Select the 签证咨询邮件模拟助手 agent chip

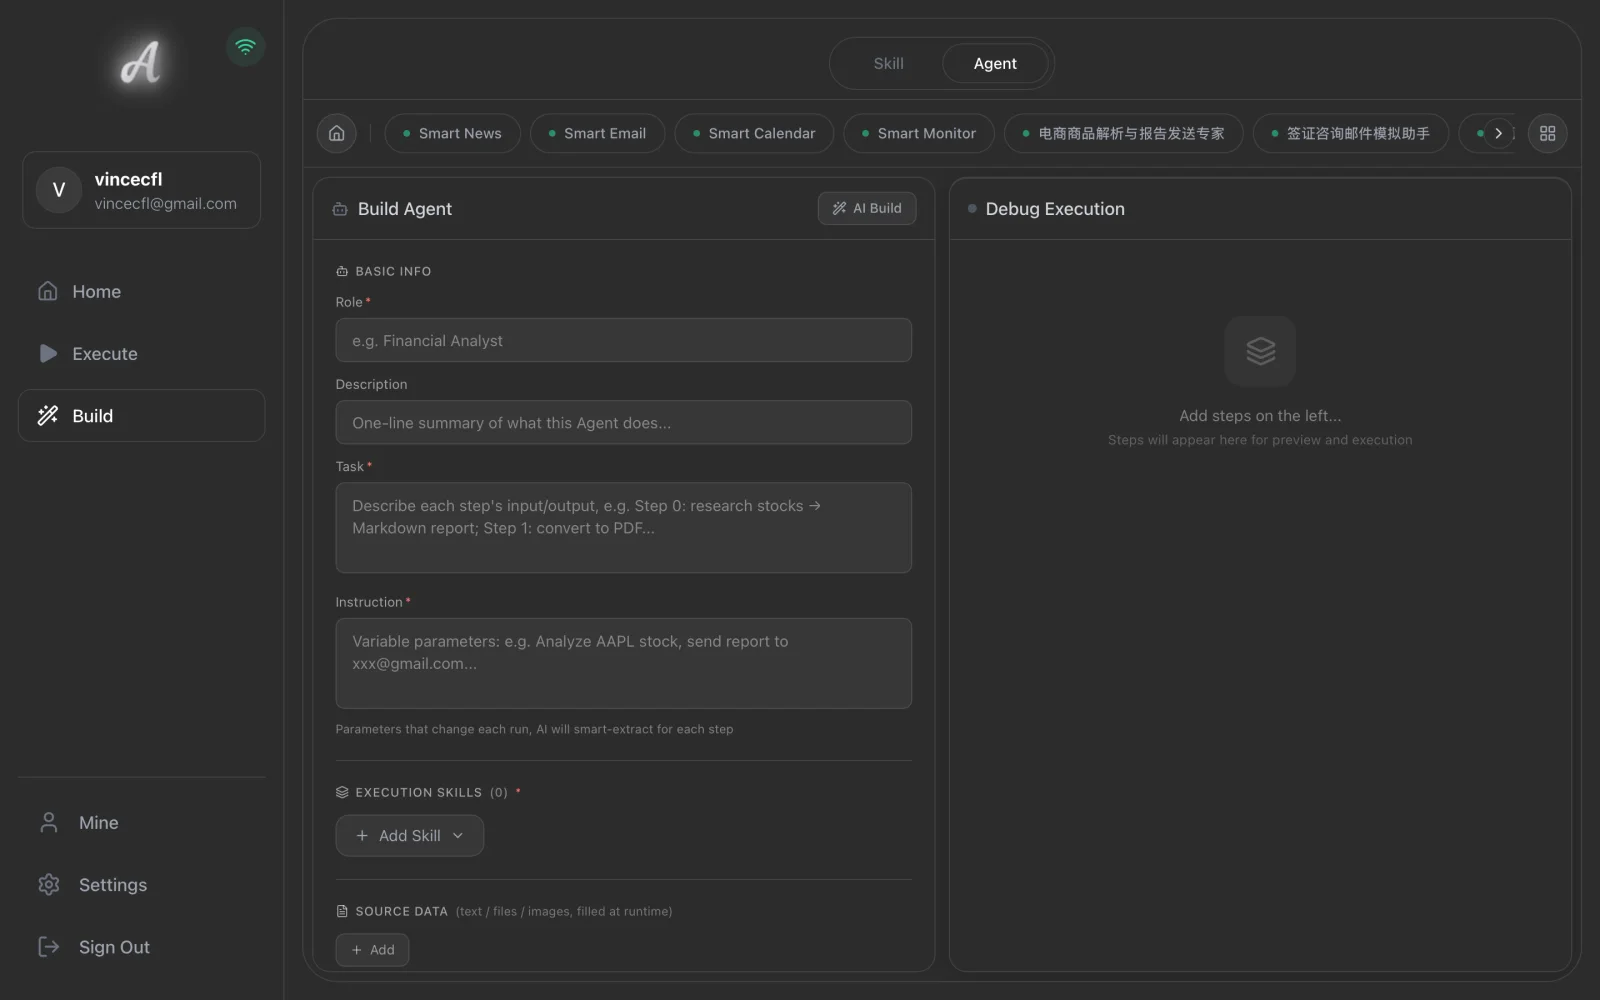1350,133
